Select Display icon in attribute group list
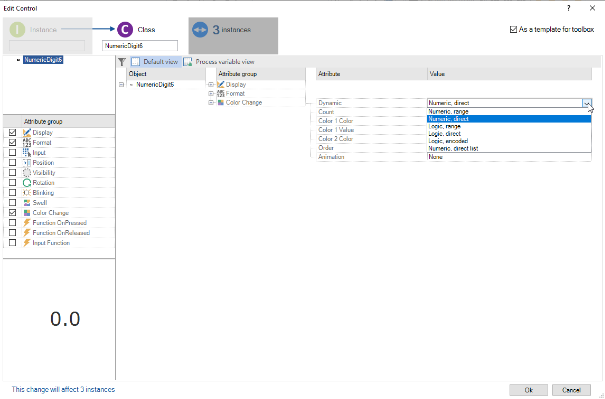The image size is (605, 399). 27,133
